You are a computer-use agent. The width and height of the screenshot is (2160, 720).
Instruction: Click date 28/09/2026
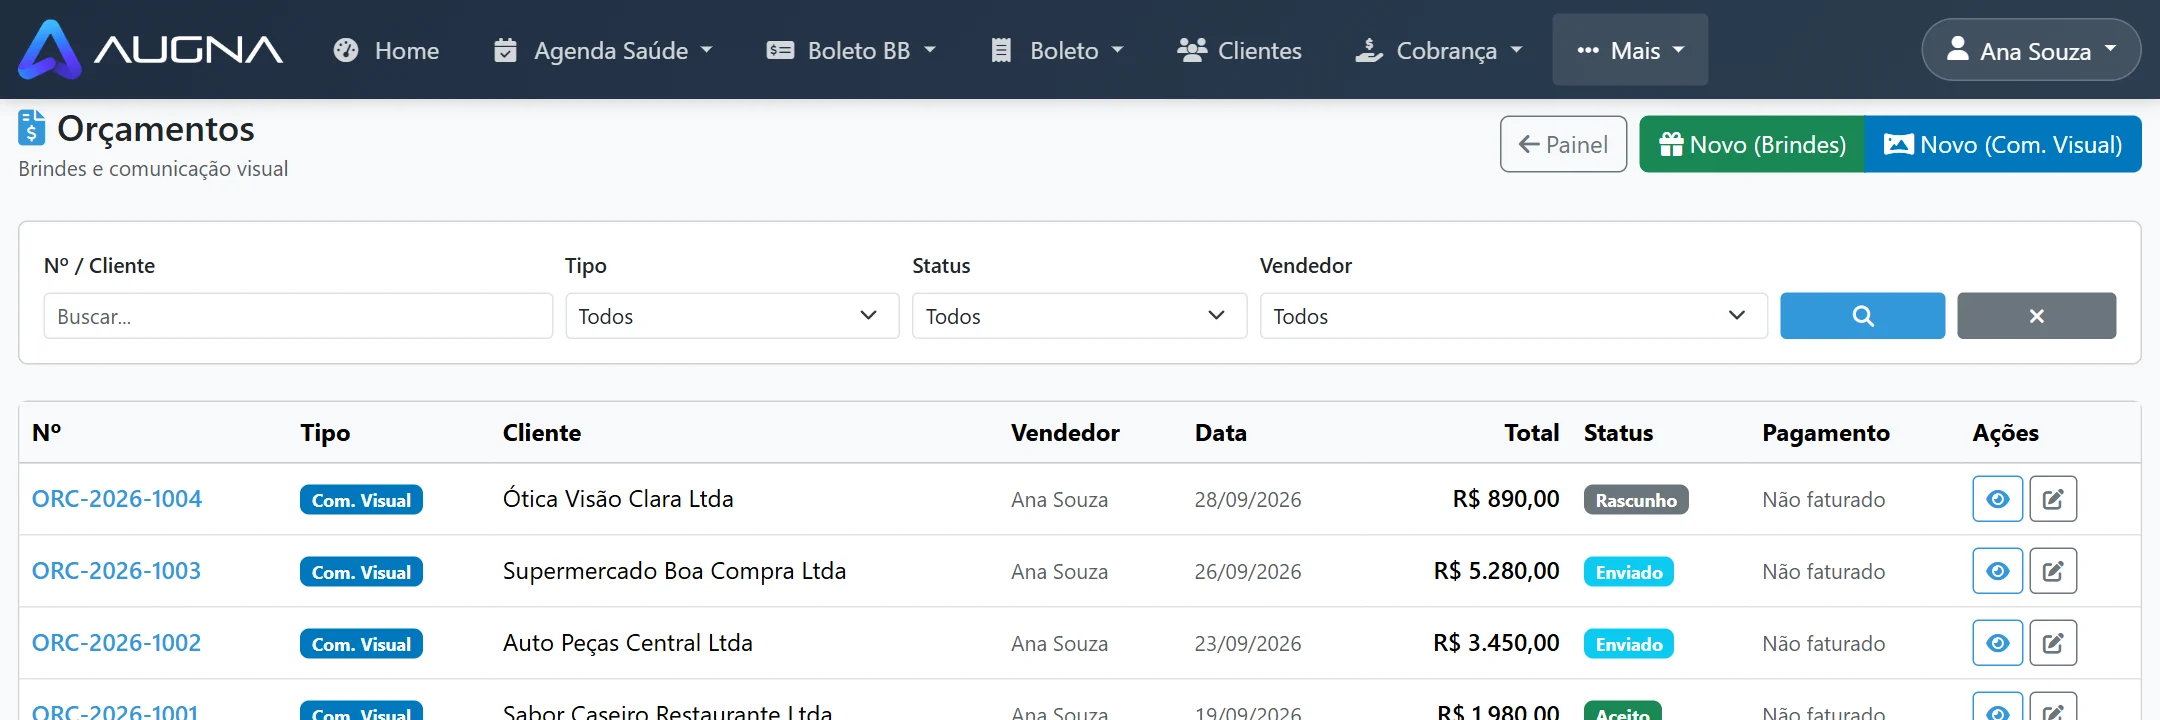click(x=1248, y=499)
